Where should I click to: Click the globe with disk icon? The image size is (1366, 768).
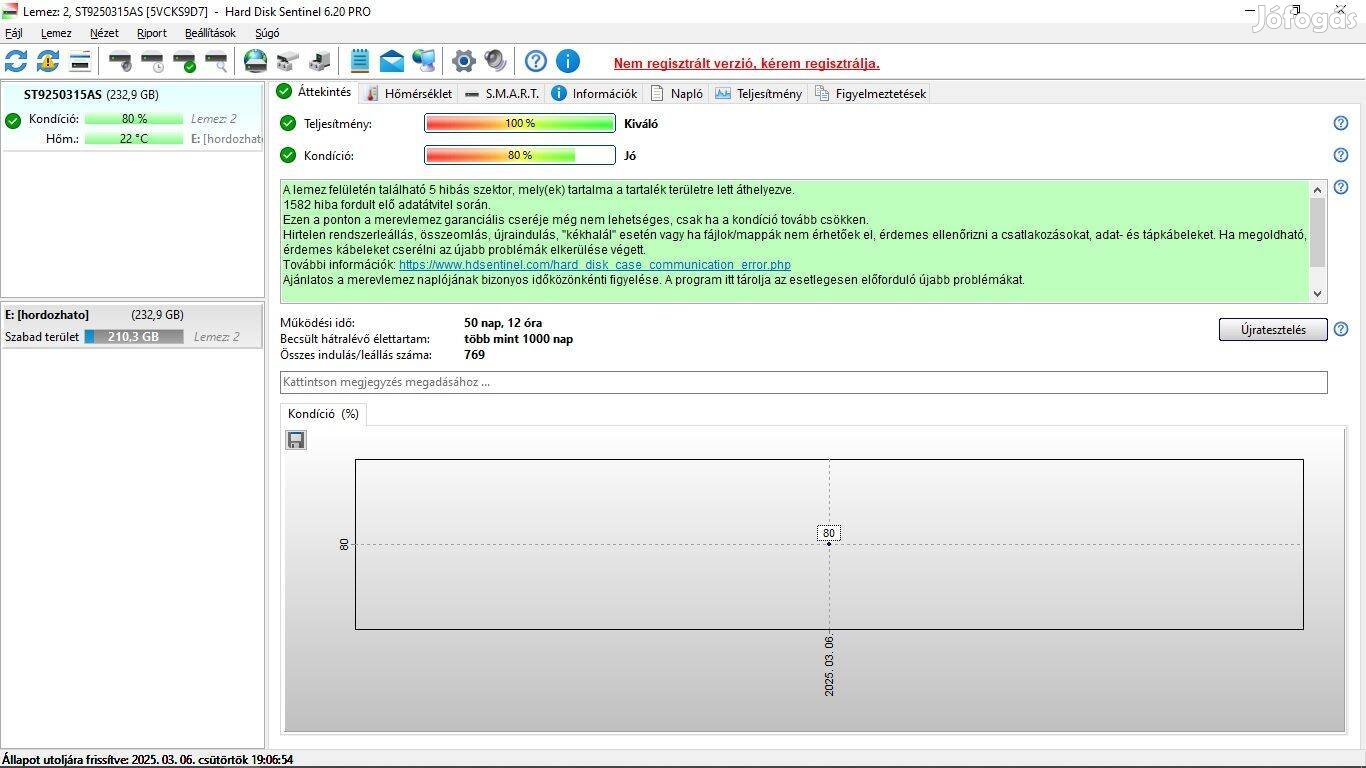(x=256, y=61)
